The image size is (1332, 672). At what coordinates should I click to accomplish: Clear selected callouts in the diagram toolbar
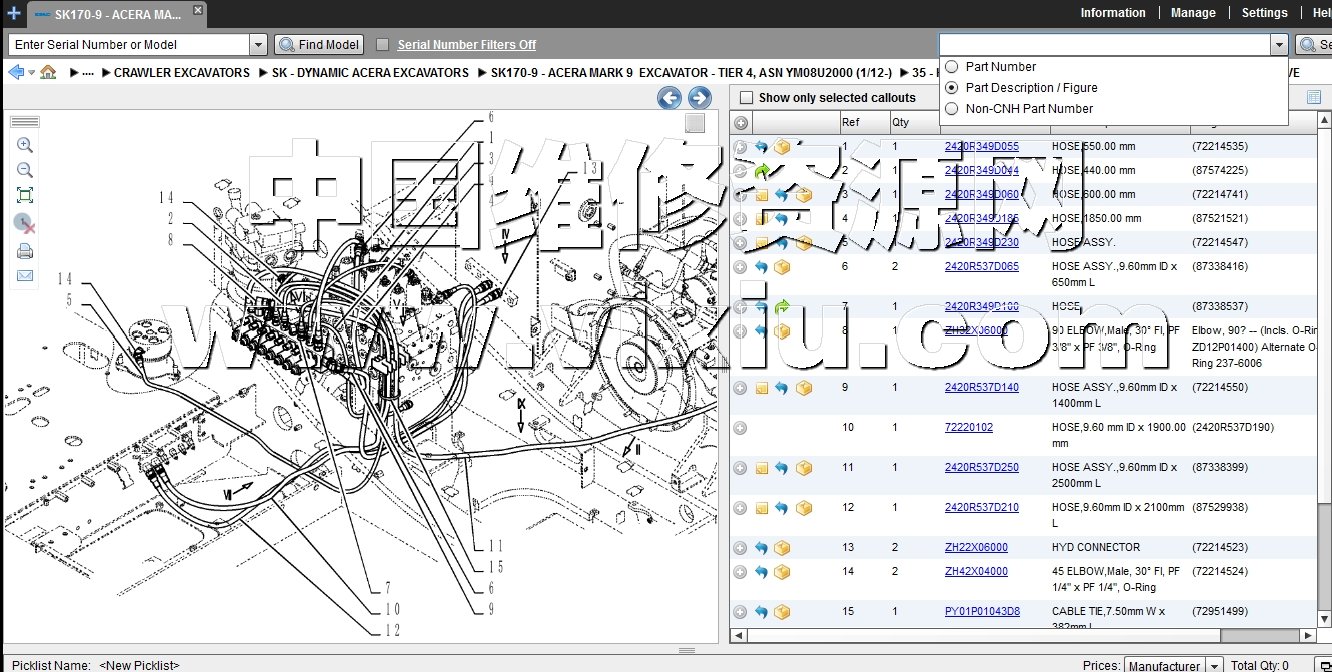[25, 223]
